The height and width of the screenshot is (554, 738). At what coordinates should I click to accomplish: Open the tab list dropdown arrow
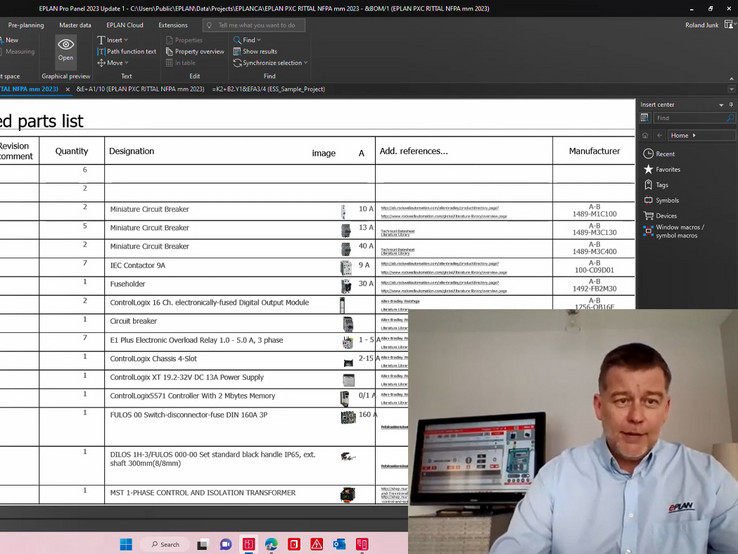tap(731, 89)
